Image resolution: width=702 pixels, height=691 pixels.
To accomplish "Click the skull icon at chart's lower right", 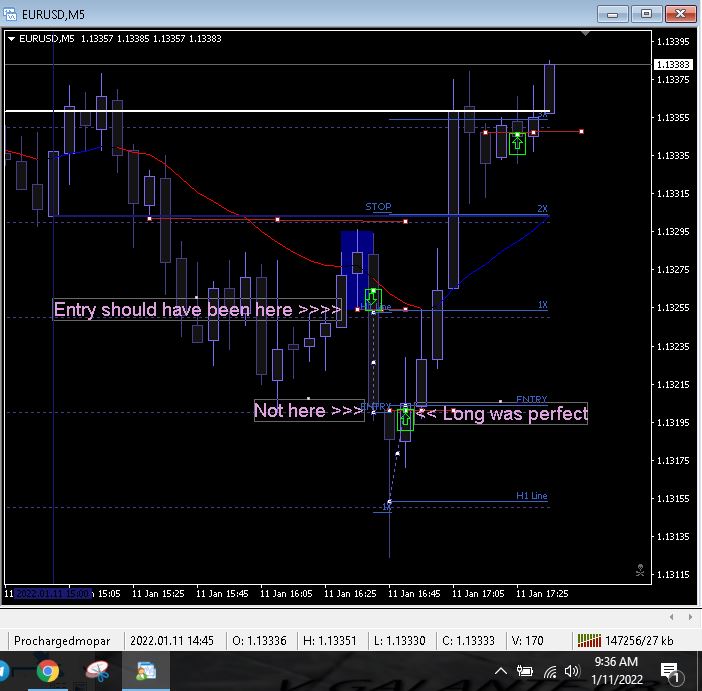I will point(640,570).
